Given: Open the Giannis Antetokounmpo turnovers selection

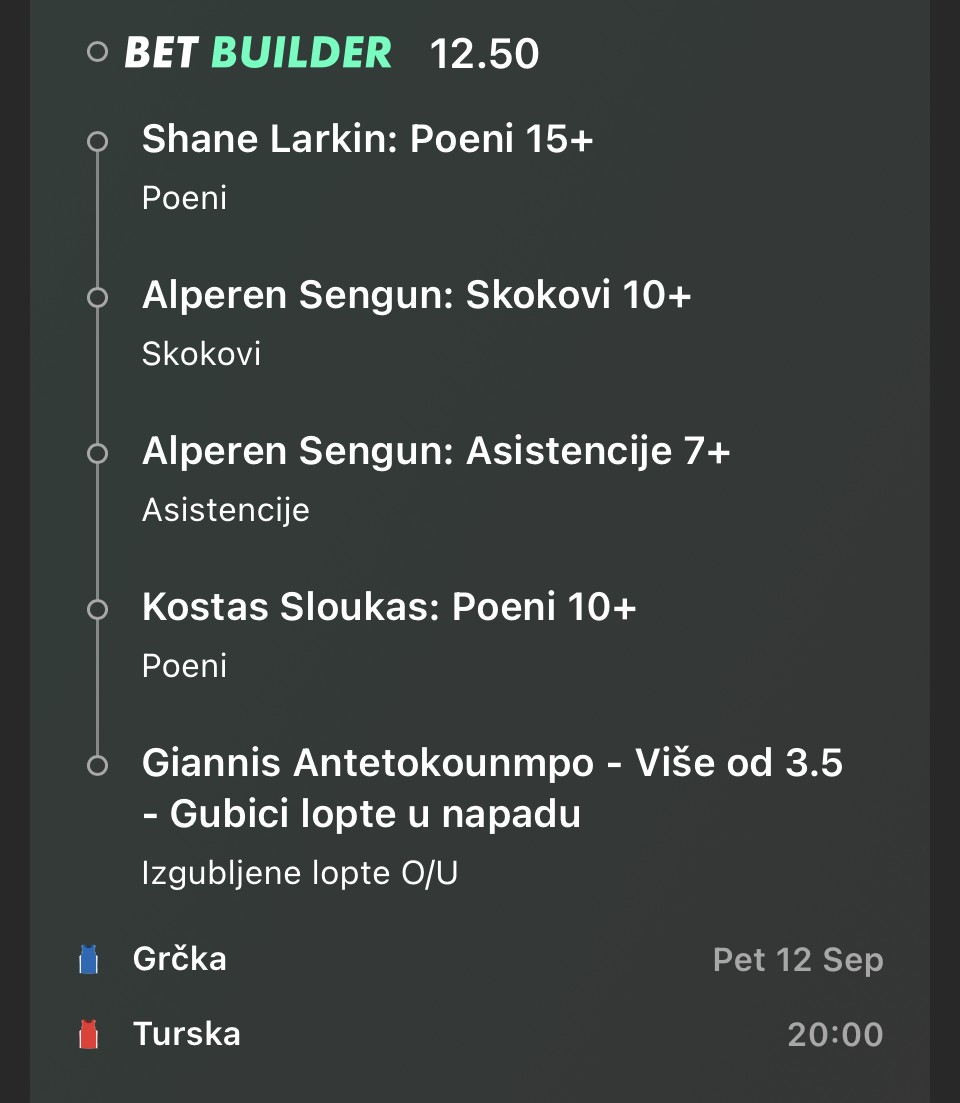Looking at the screenshot, I should point(492,789).
